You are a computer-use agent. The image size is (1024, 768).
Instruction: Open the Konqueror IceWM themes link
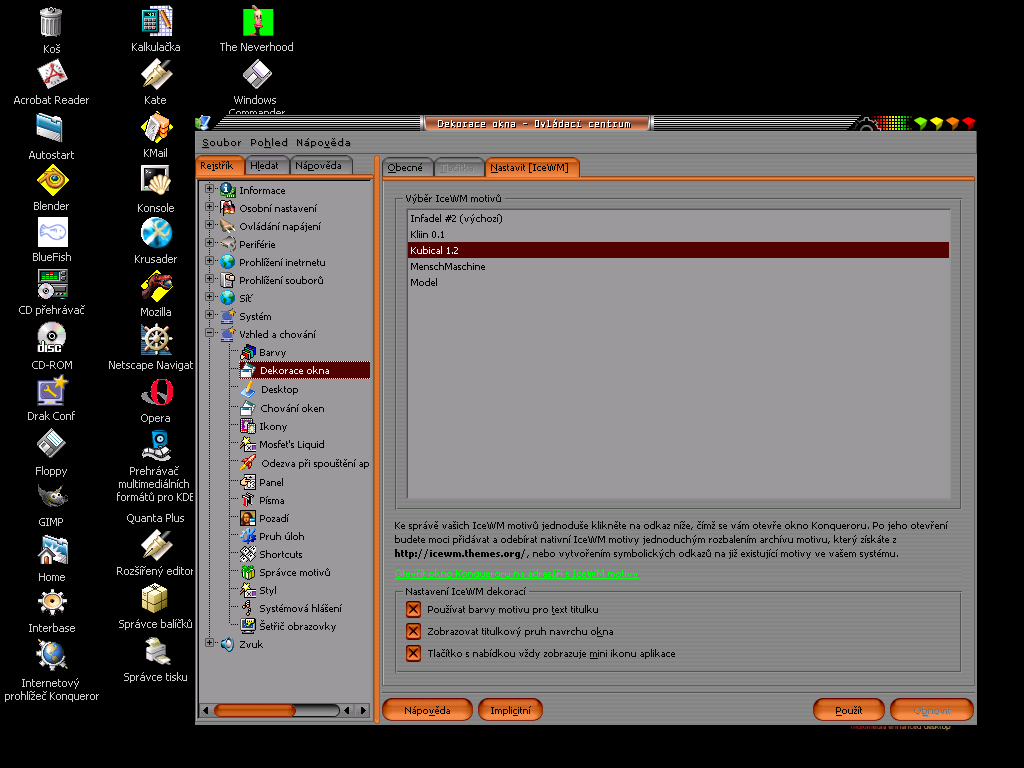coord(516,574)
